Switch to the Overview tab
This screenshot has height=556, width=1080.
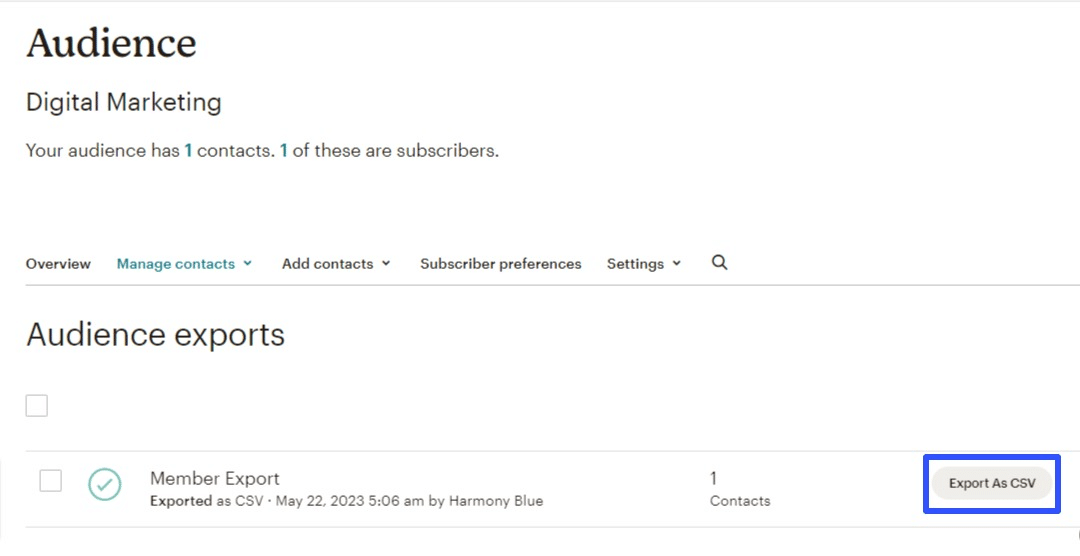point(58,264)
